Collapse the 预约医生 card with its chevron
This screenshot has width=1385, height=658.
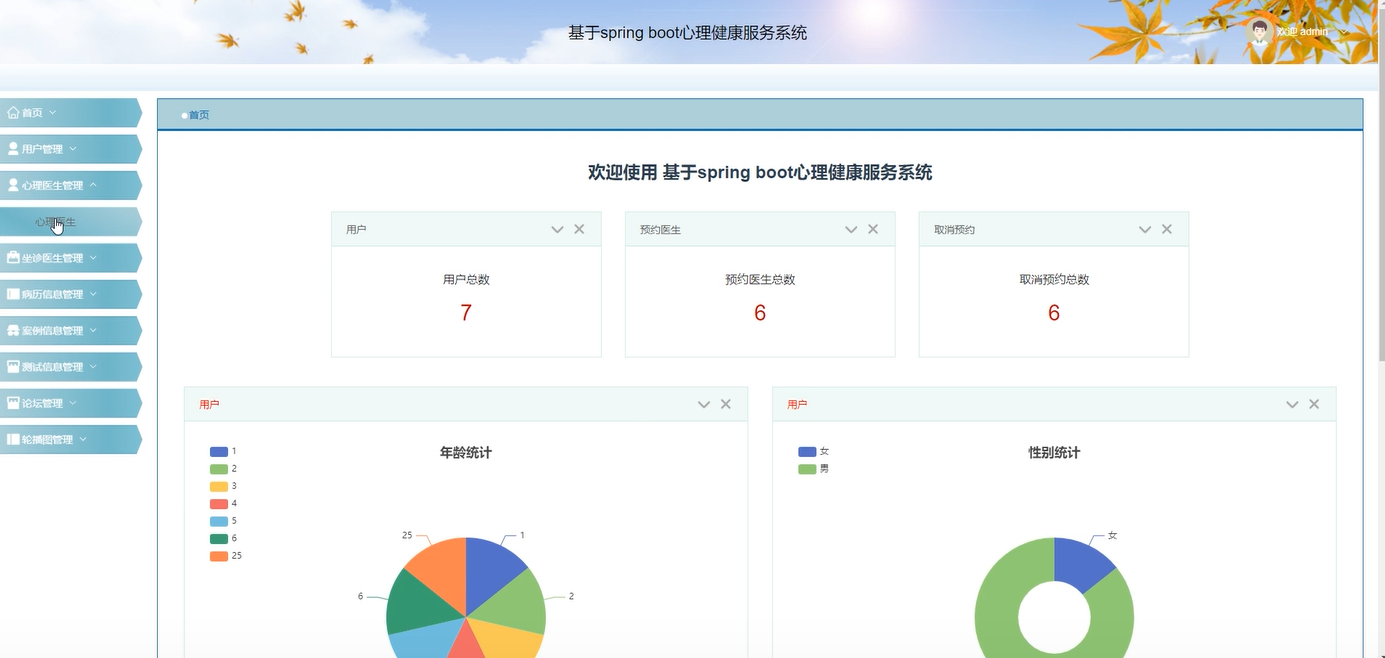[851, 230]
